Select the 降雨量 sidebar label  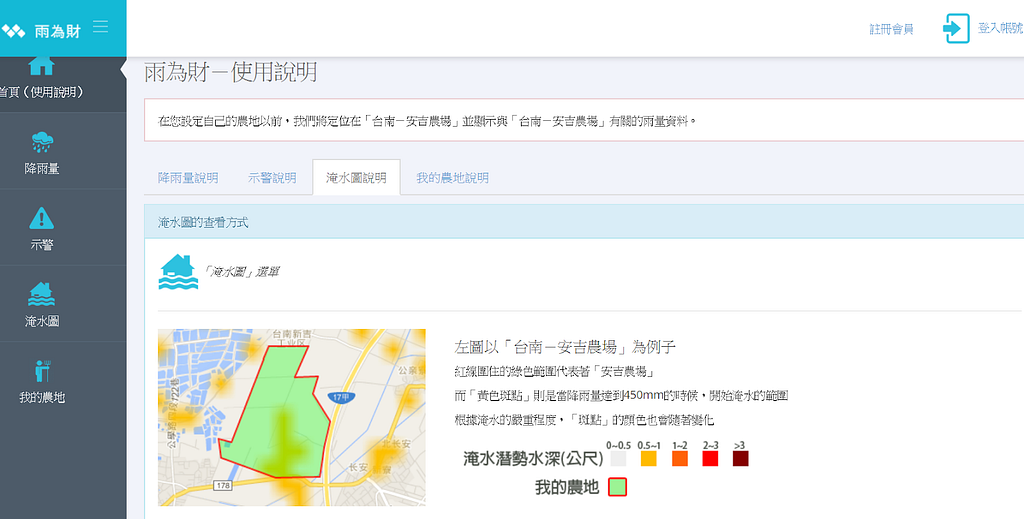42,169
